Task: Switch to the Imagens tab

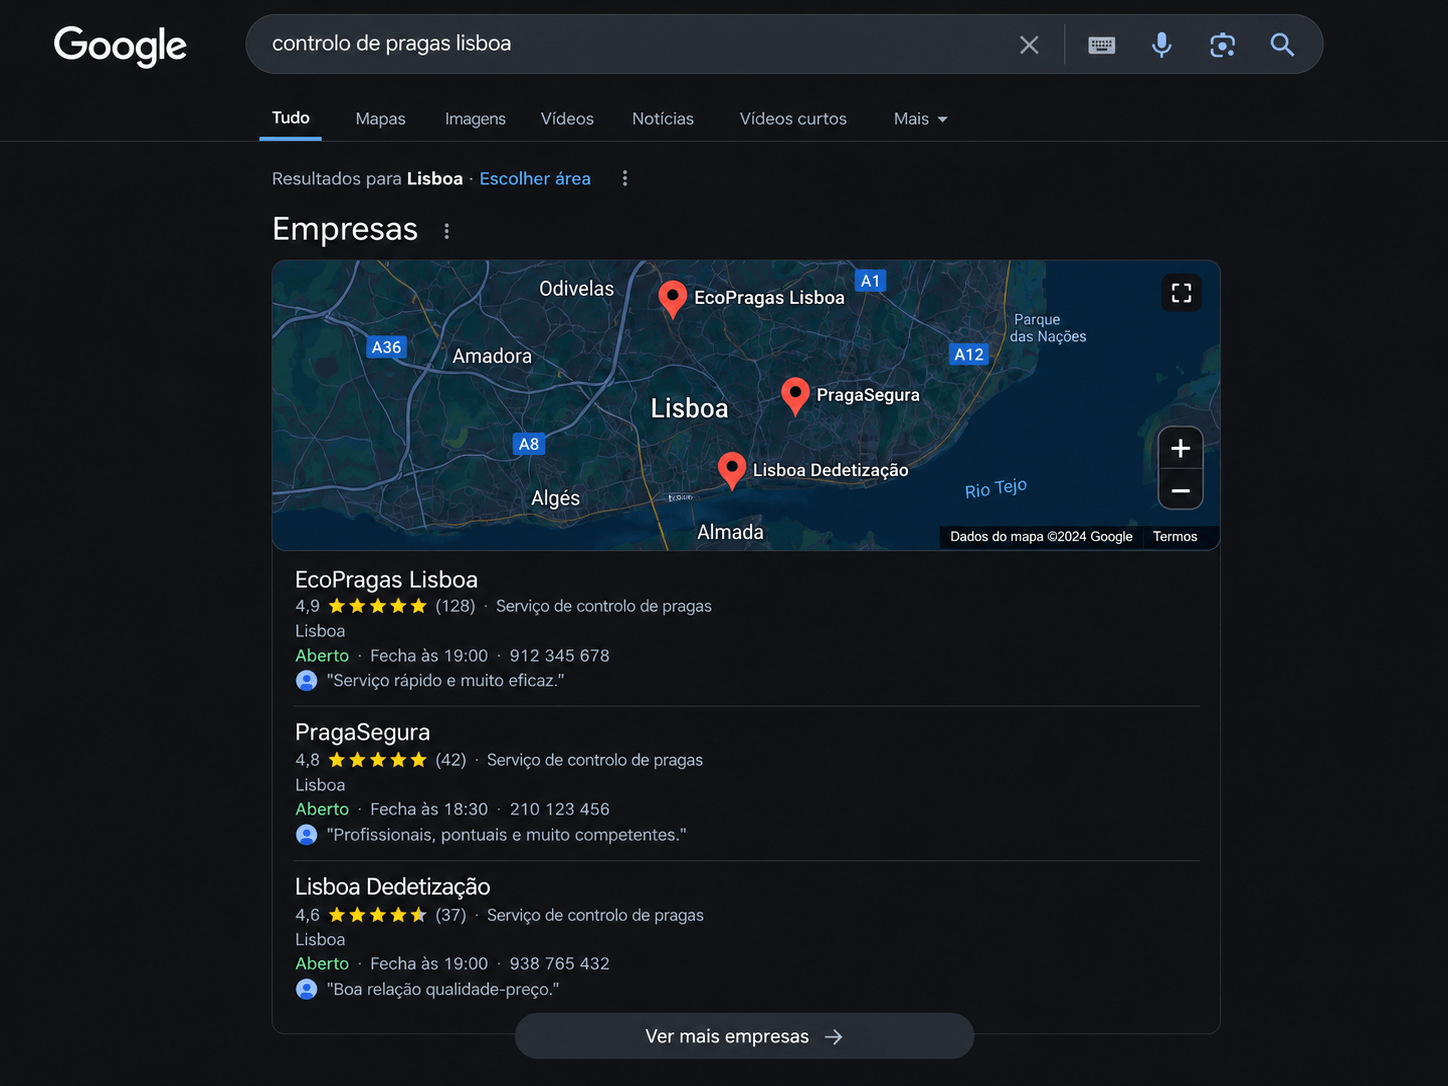Action: [x=475, y=118]
